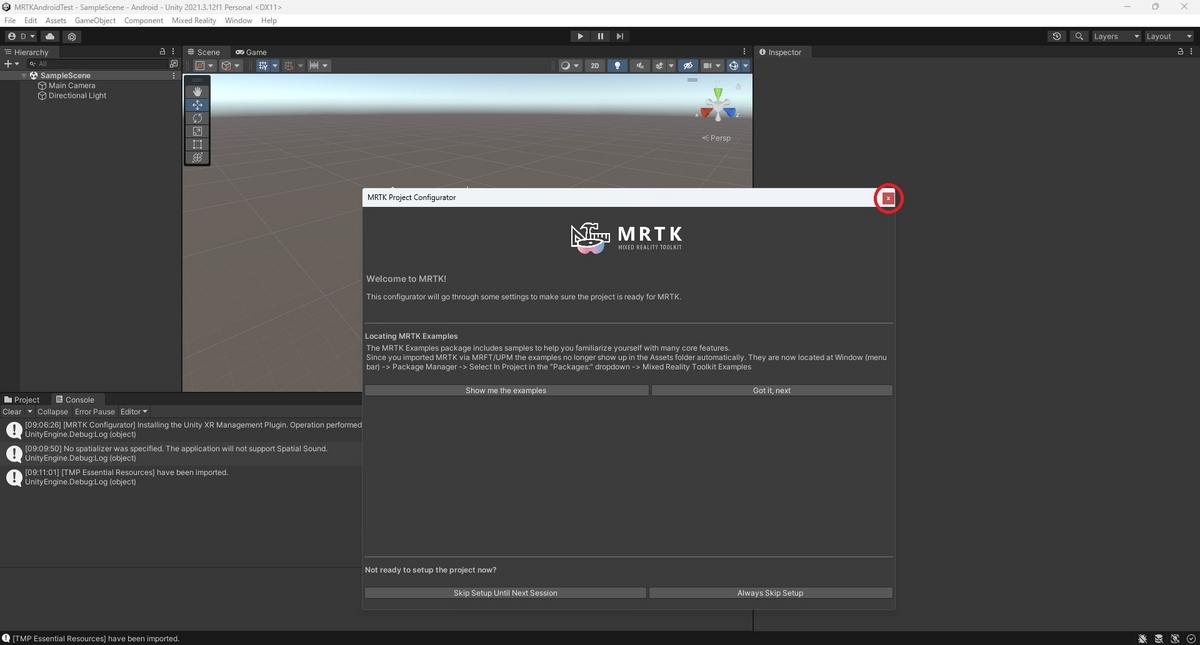Select the MRTK Configurator XR Management log entry
This screenshot has width=1200, height=645.
coord(181,430)
